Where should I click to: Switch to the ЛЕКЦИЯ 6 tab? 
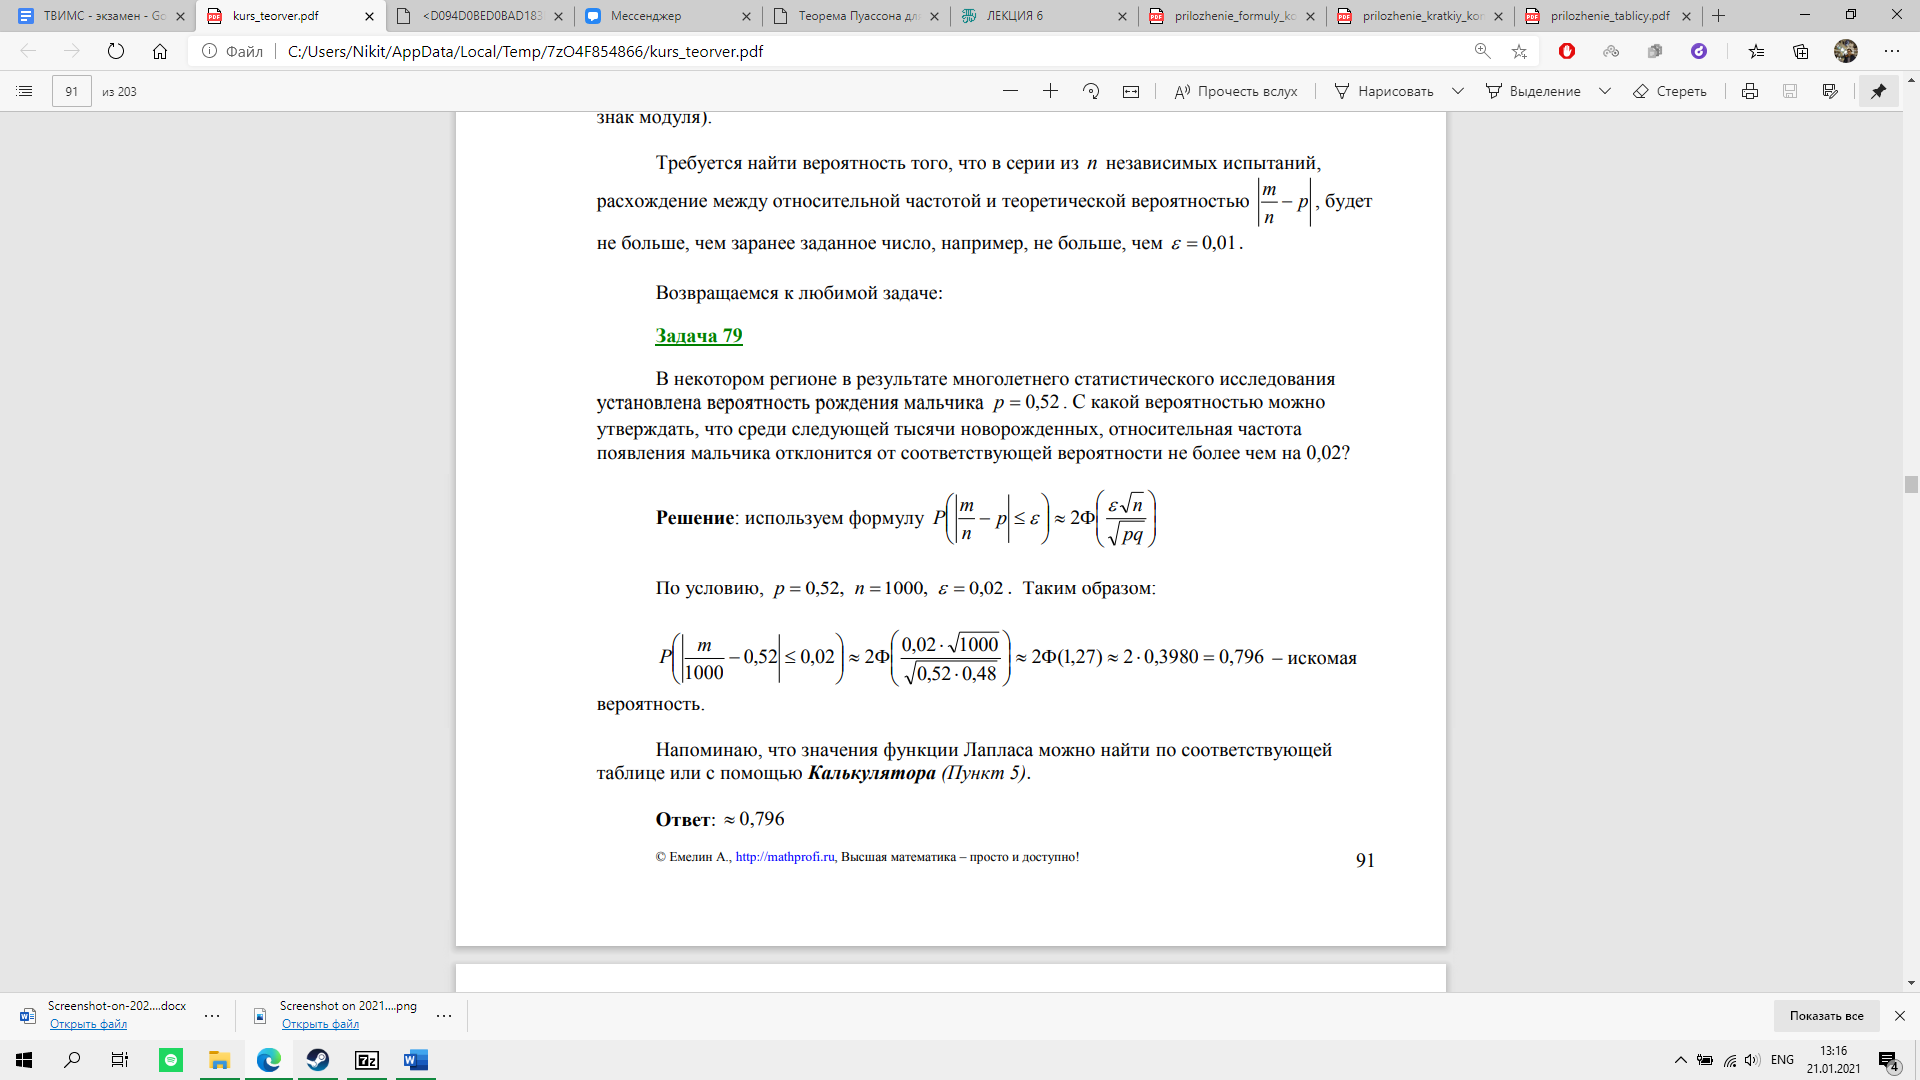pyautogui.click(x=1044, y=16)
